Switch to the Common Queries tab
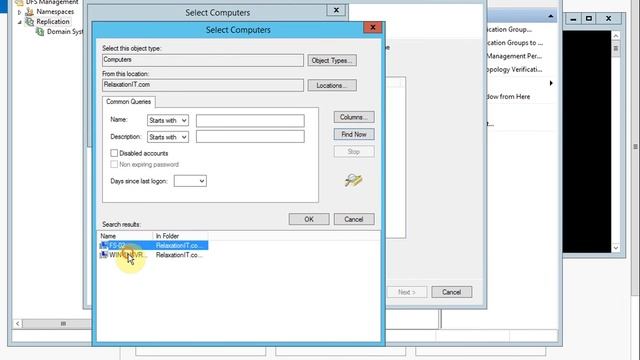640x360 pixels. click(x=129, y=102)
